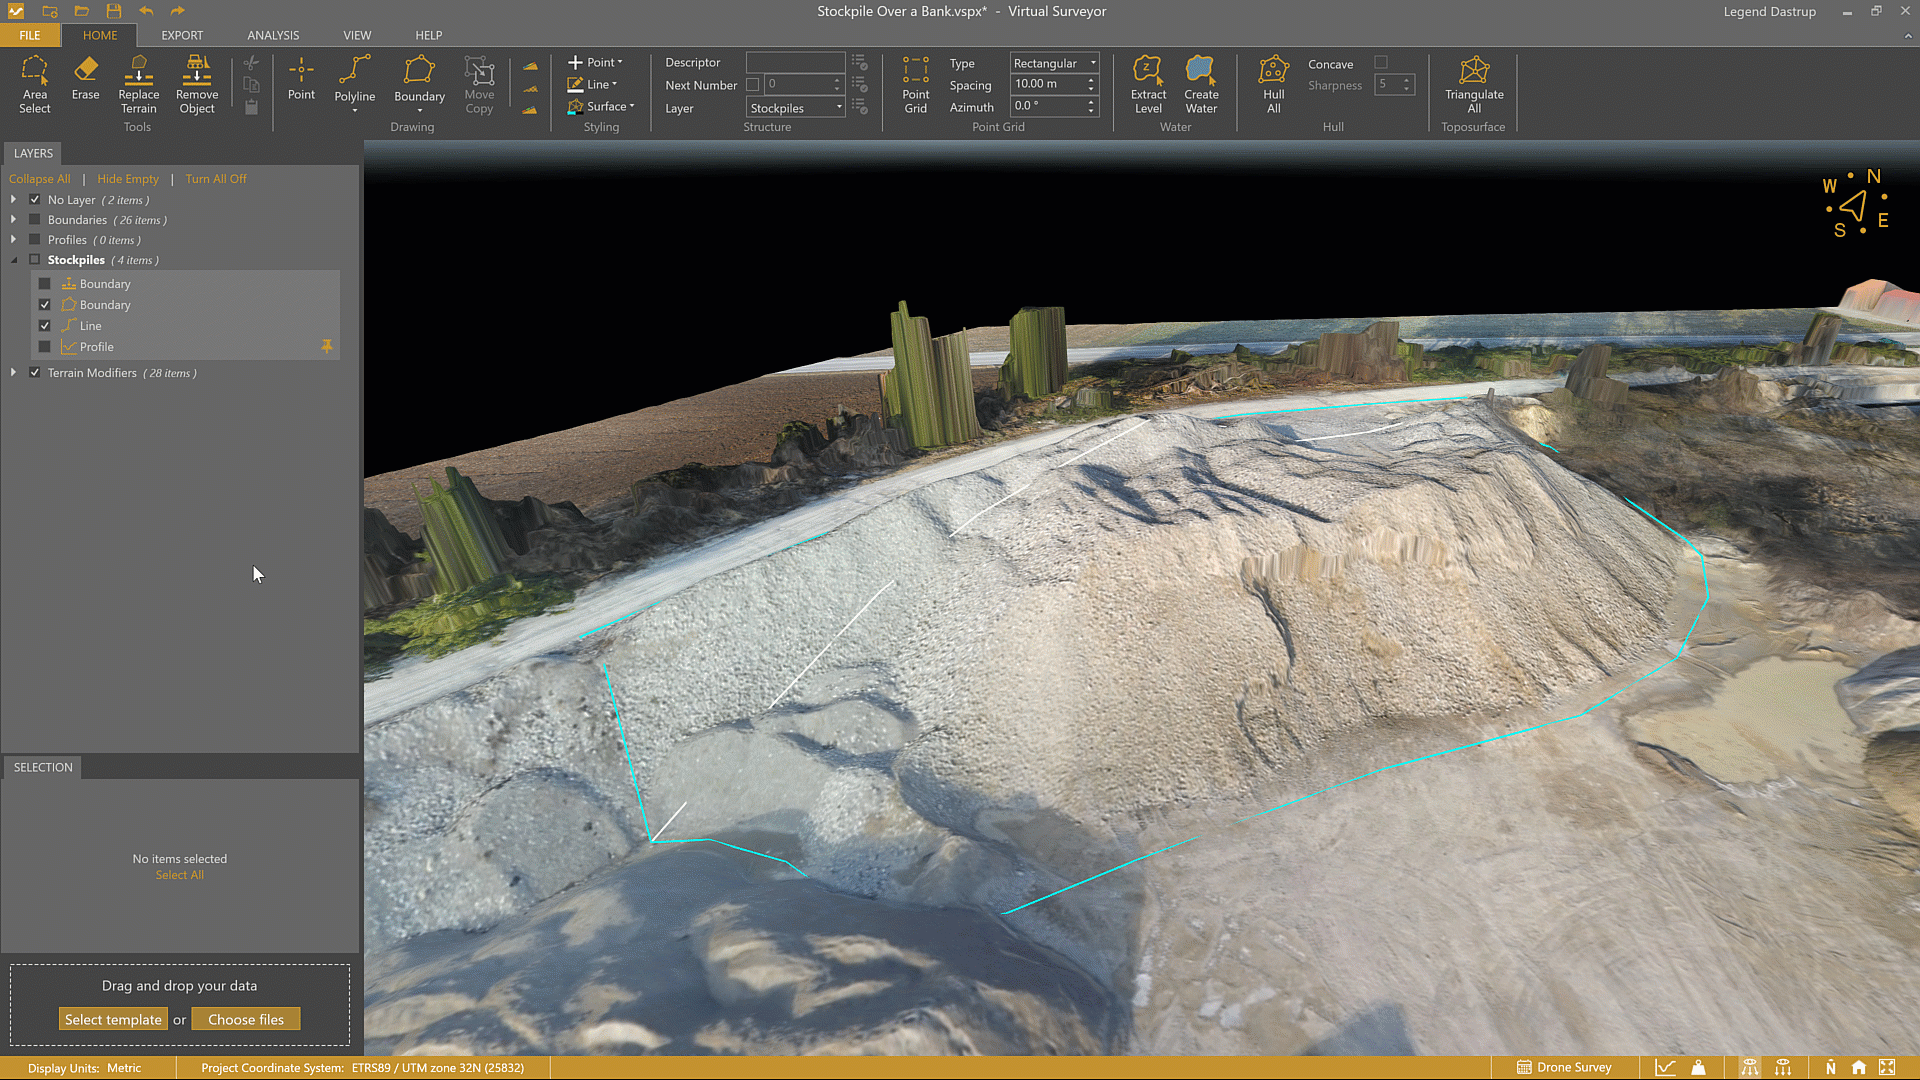Viewport: 1920px width, 1080px height.
Task: Choose the Polyline drawing tool
Action: (354, 80)
